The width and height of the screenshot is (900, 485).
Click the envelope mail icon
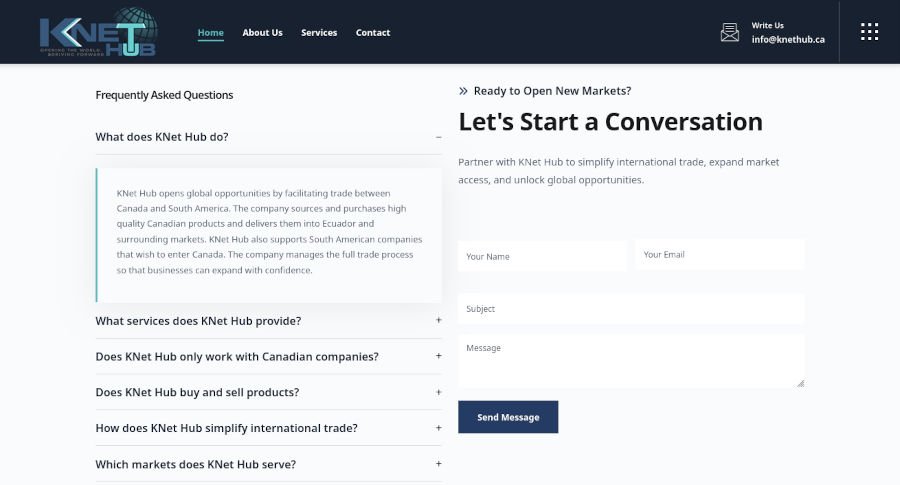pos(730,32)
